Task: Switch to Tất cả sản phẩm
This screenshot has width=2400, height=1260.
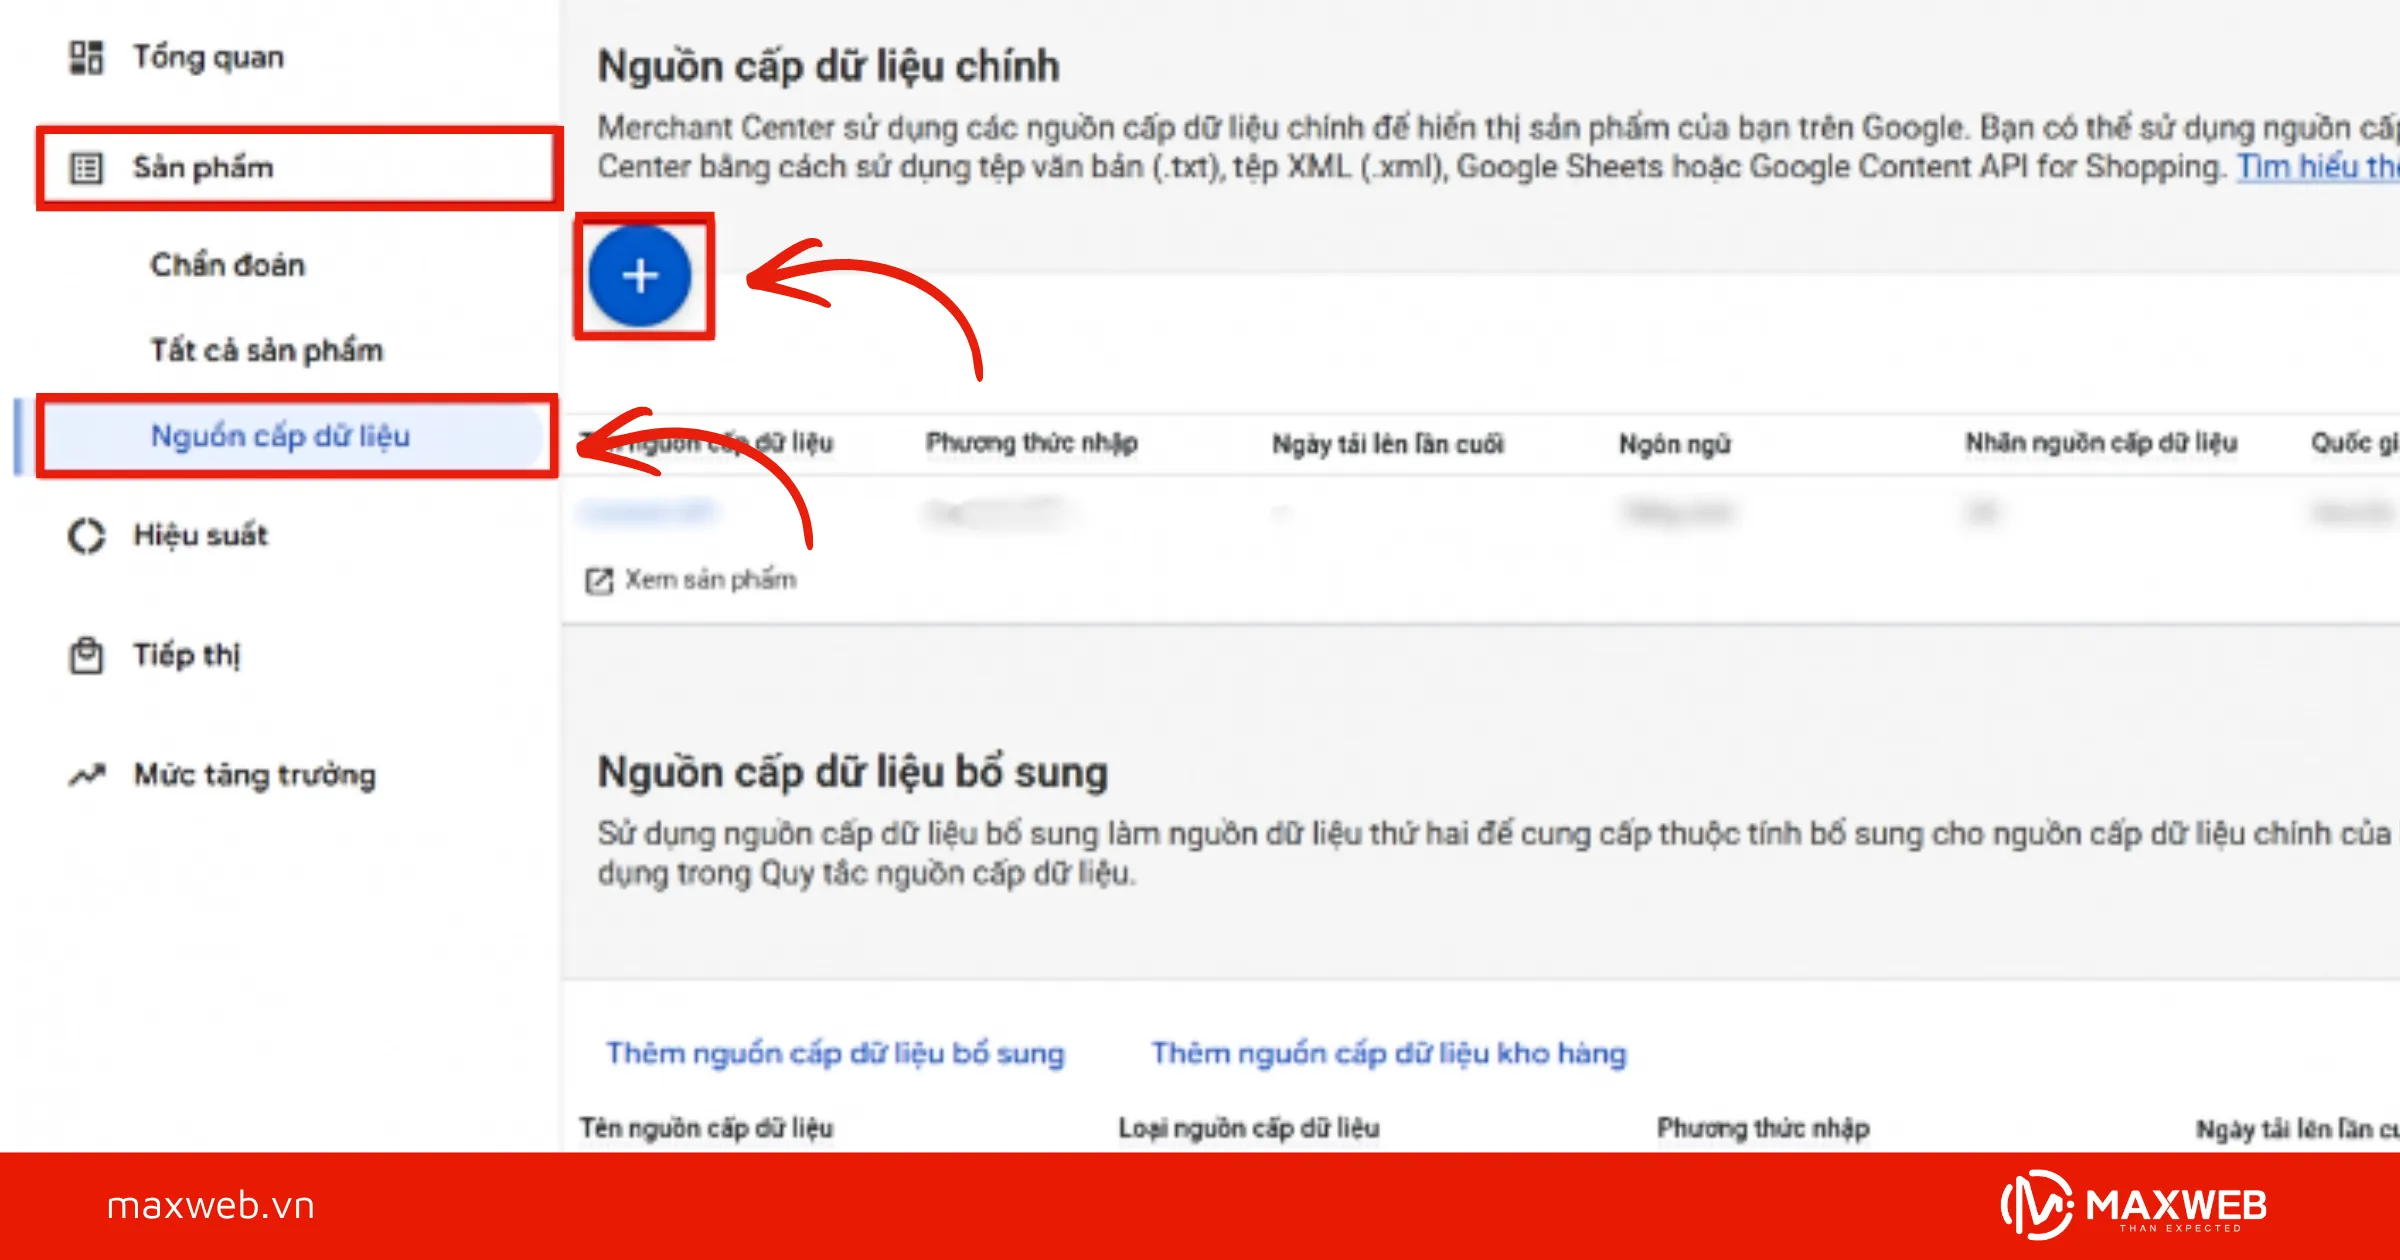Action: point(265,350)
